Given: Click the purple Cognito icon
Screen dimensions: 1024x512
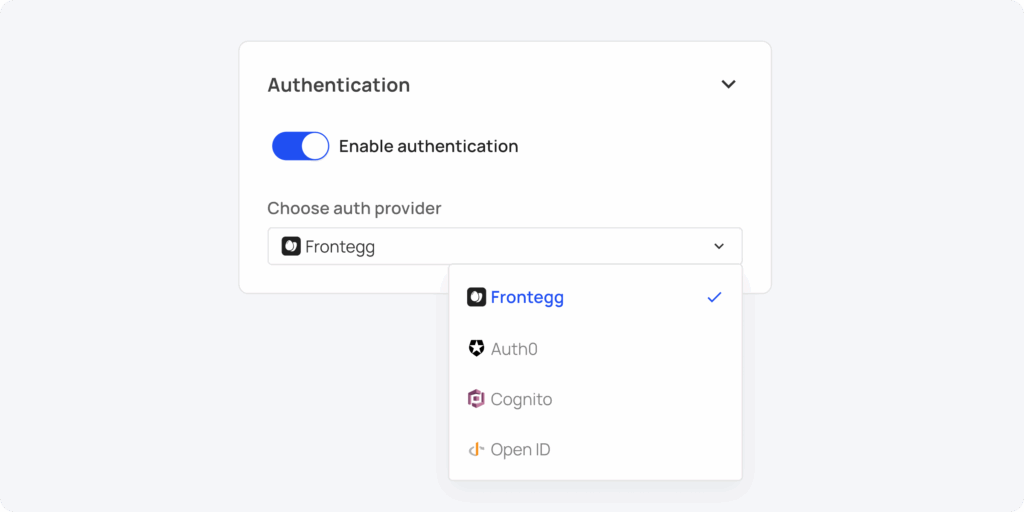Looking at the screenshot, I should [x=476, y=399].
